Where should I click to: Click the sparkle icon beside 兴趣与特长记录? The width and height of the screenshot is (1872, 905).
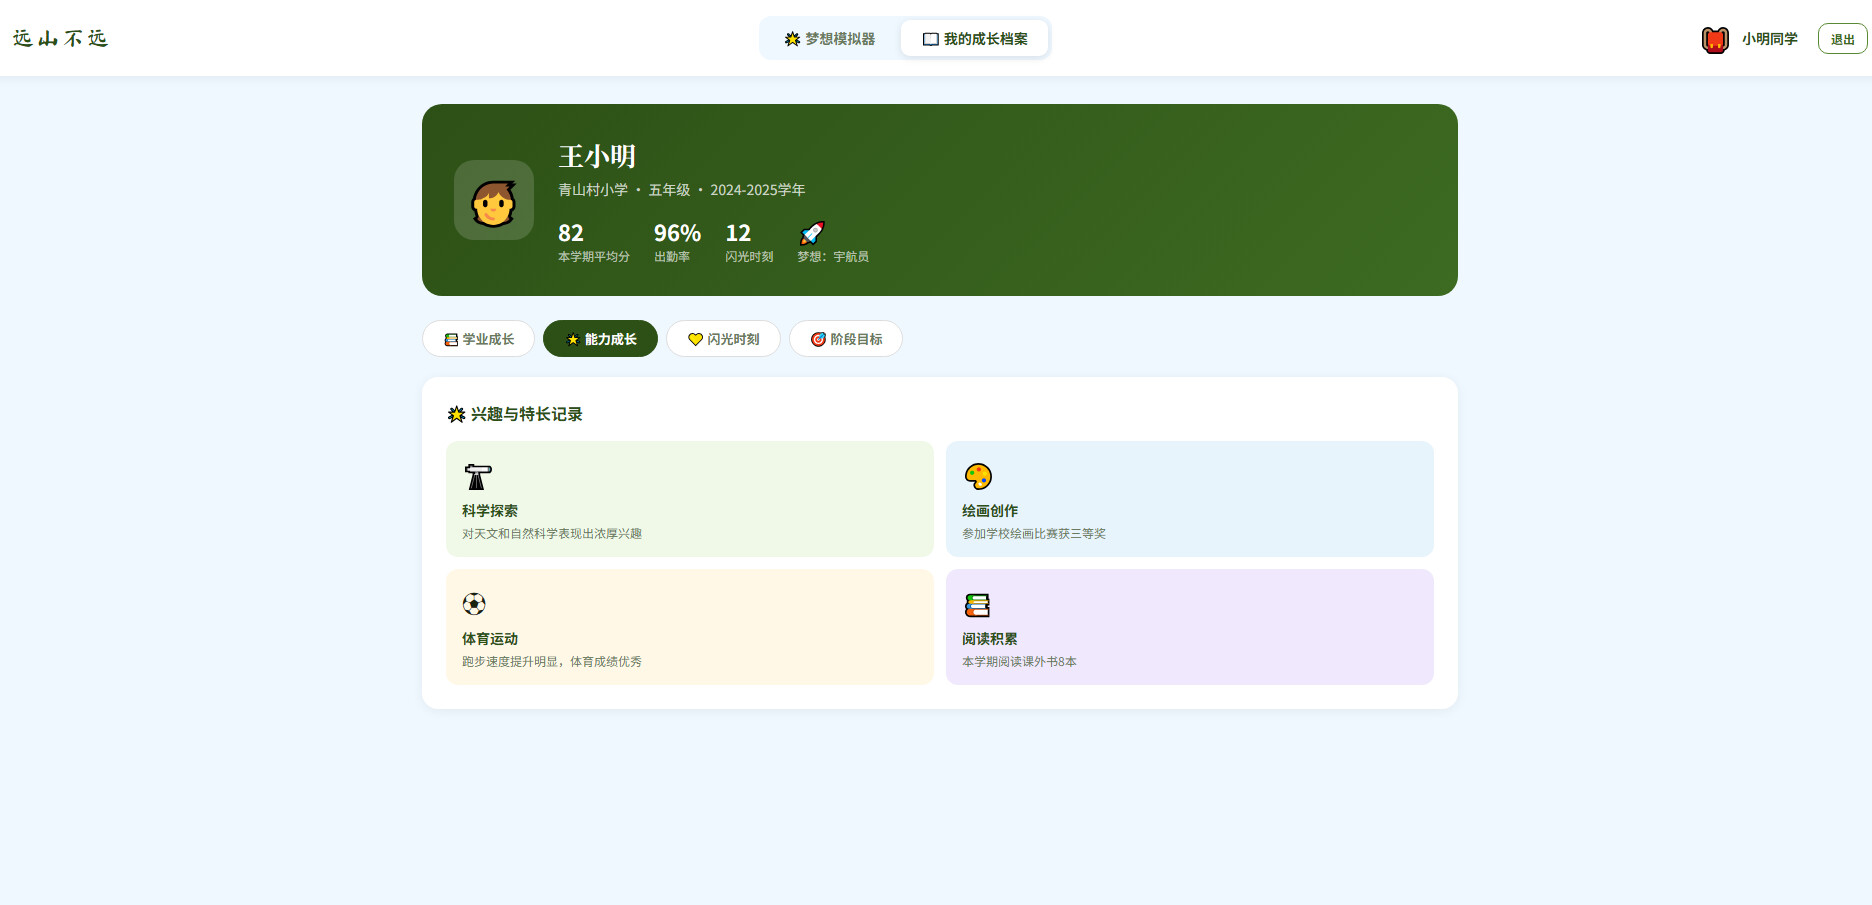coord(456,414)
